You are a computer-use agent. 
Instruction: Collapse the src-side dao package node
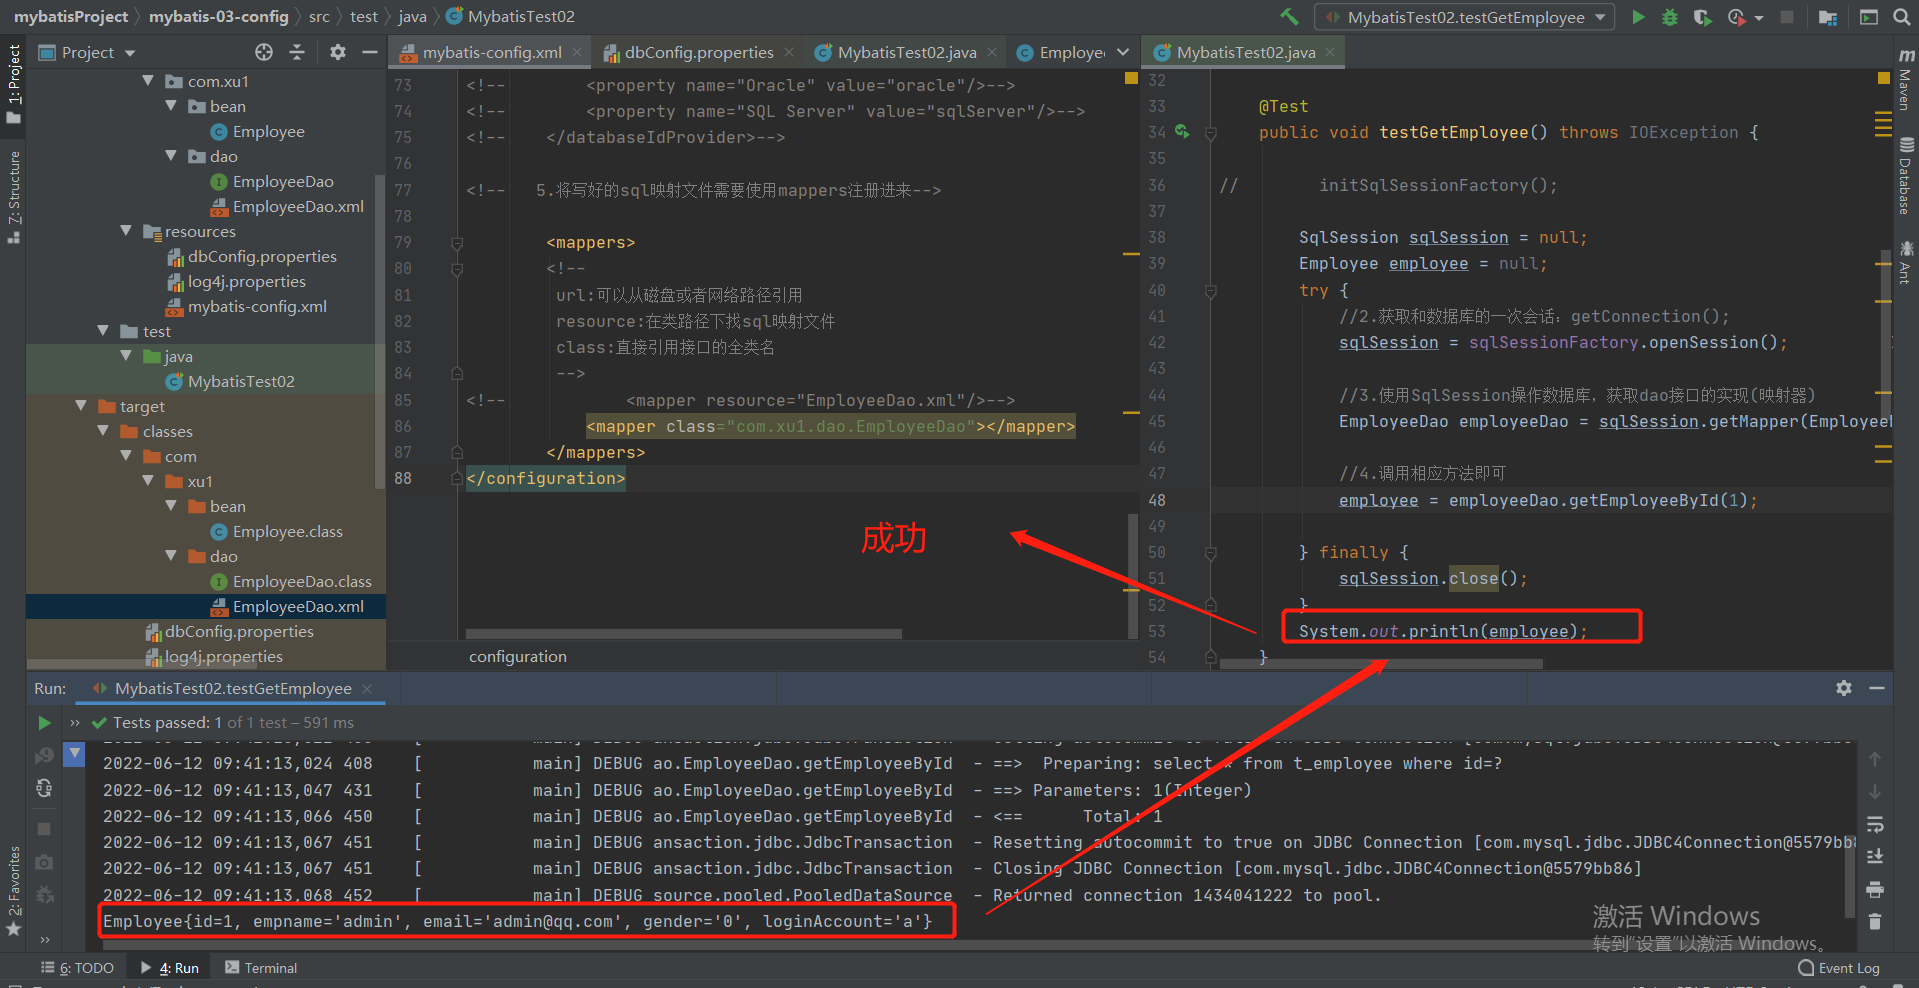171,156
